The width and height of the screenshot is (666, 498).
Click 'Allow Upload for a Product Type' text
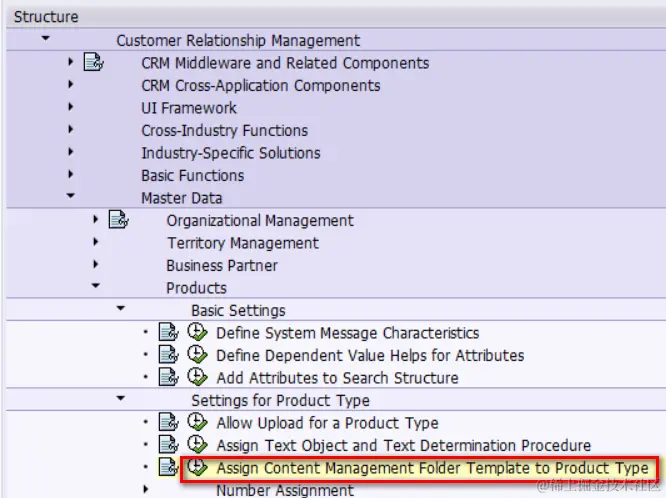point(327,424)
